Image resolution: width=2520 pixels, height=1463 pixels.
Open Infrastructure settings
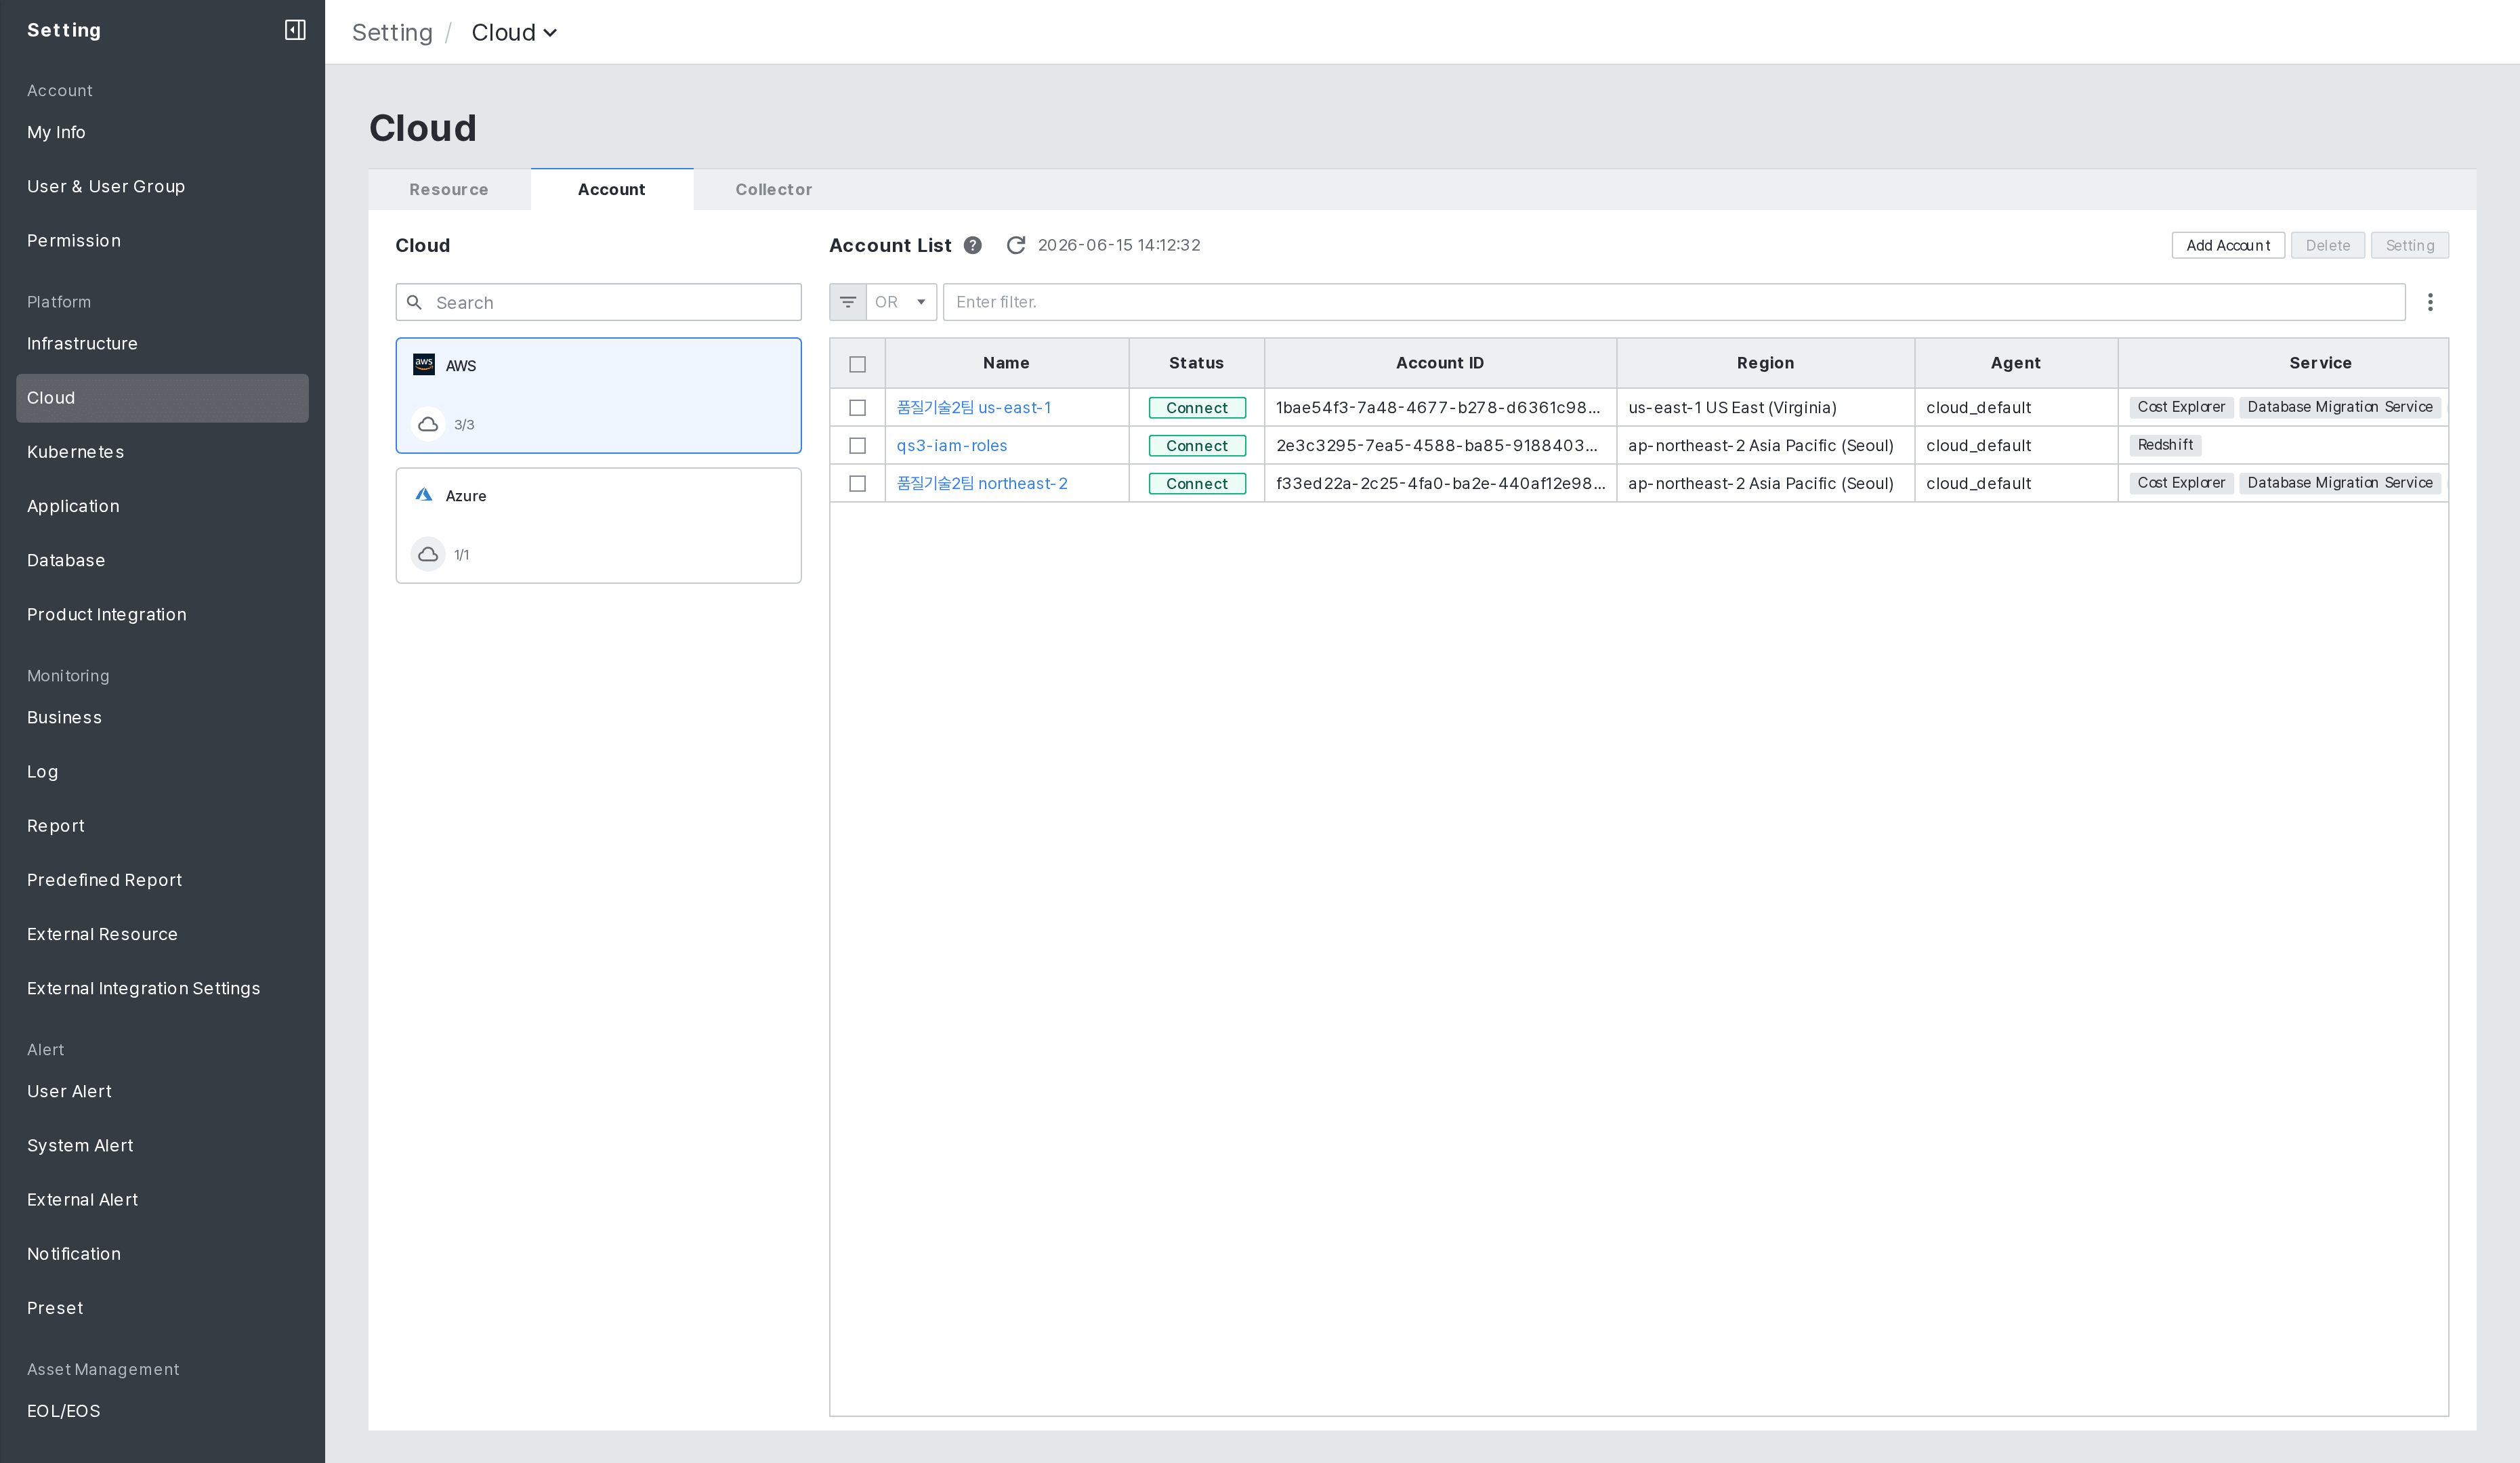(x=162, y=343)
